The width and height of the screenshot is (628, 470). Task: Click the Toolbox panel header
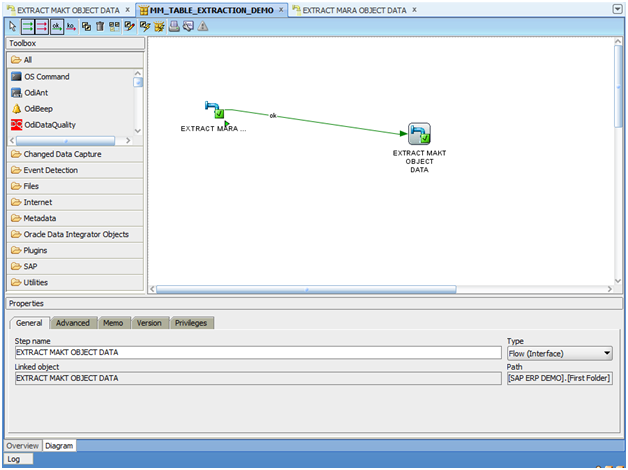(x=75, y=43)
